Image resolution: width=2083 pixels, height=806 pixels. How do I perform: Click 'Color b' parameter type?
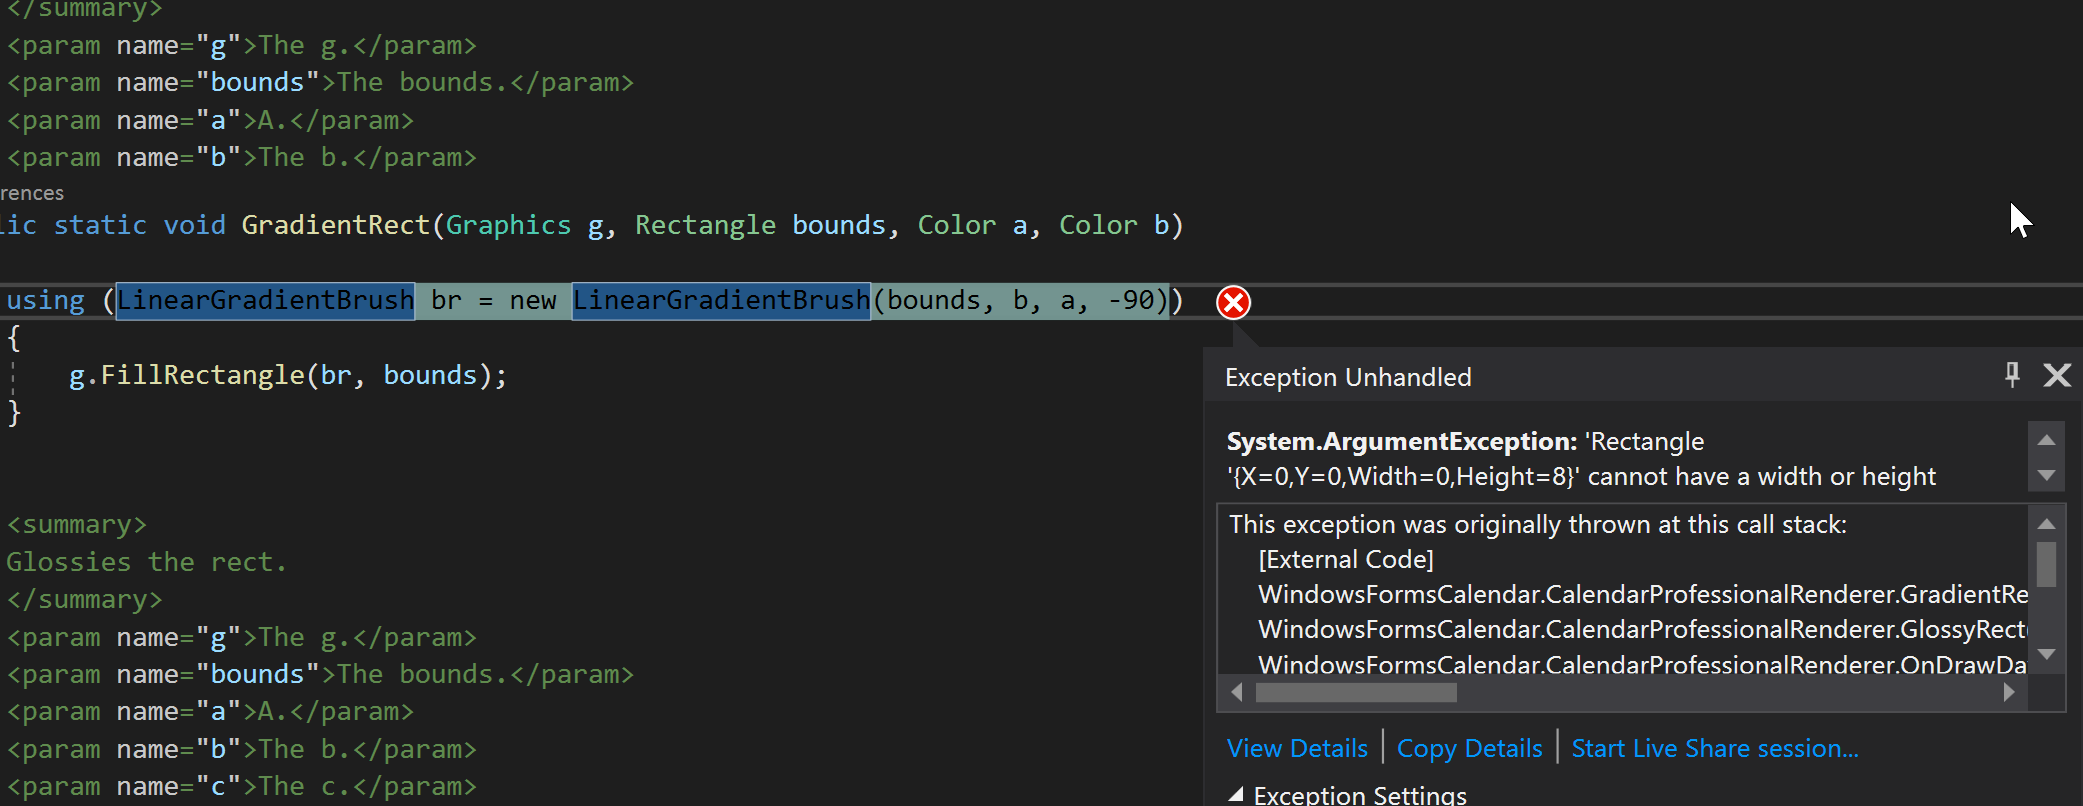pos(1098,225)
